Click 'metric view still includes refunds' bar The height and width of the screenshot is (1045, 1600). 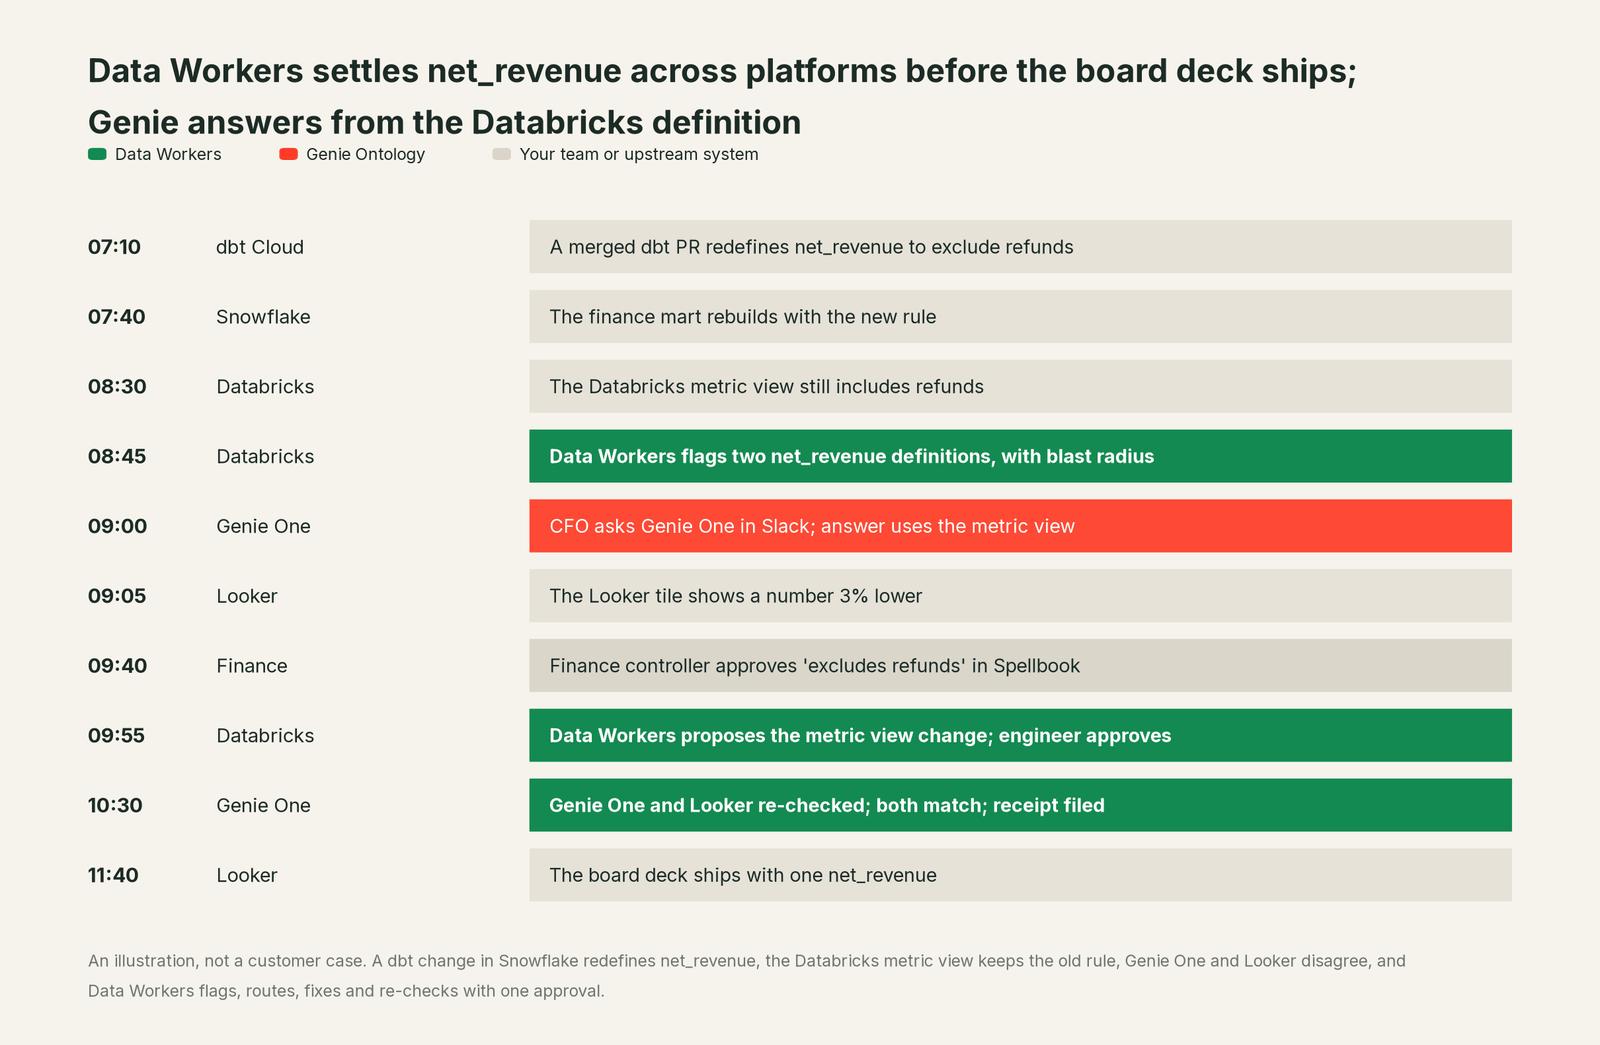tap(1020, 387)
